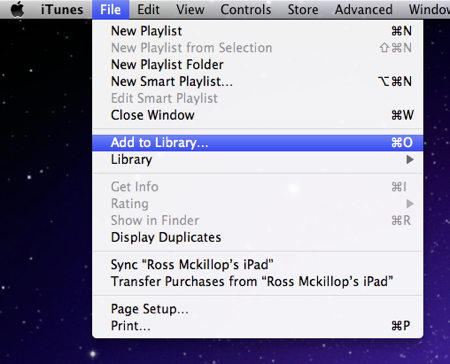Viewport: 450px width, 364px height.
Task: Open the Advanced menu
Action: [363, 9]
